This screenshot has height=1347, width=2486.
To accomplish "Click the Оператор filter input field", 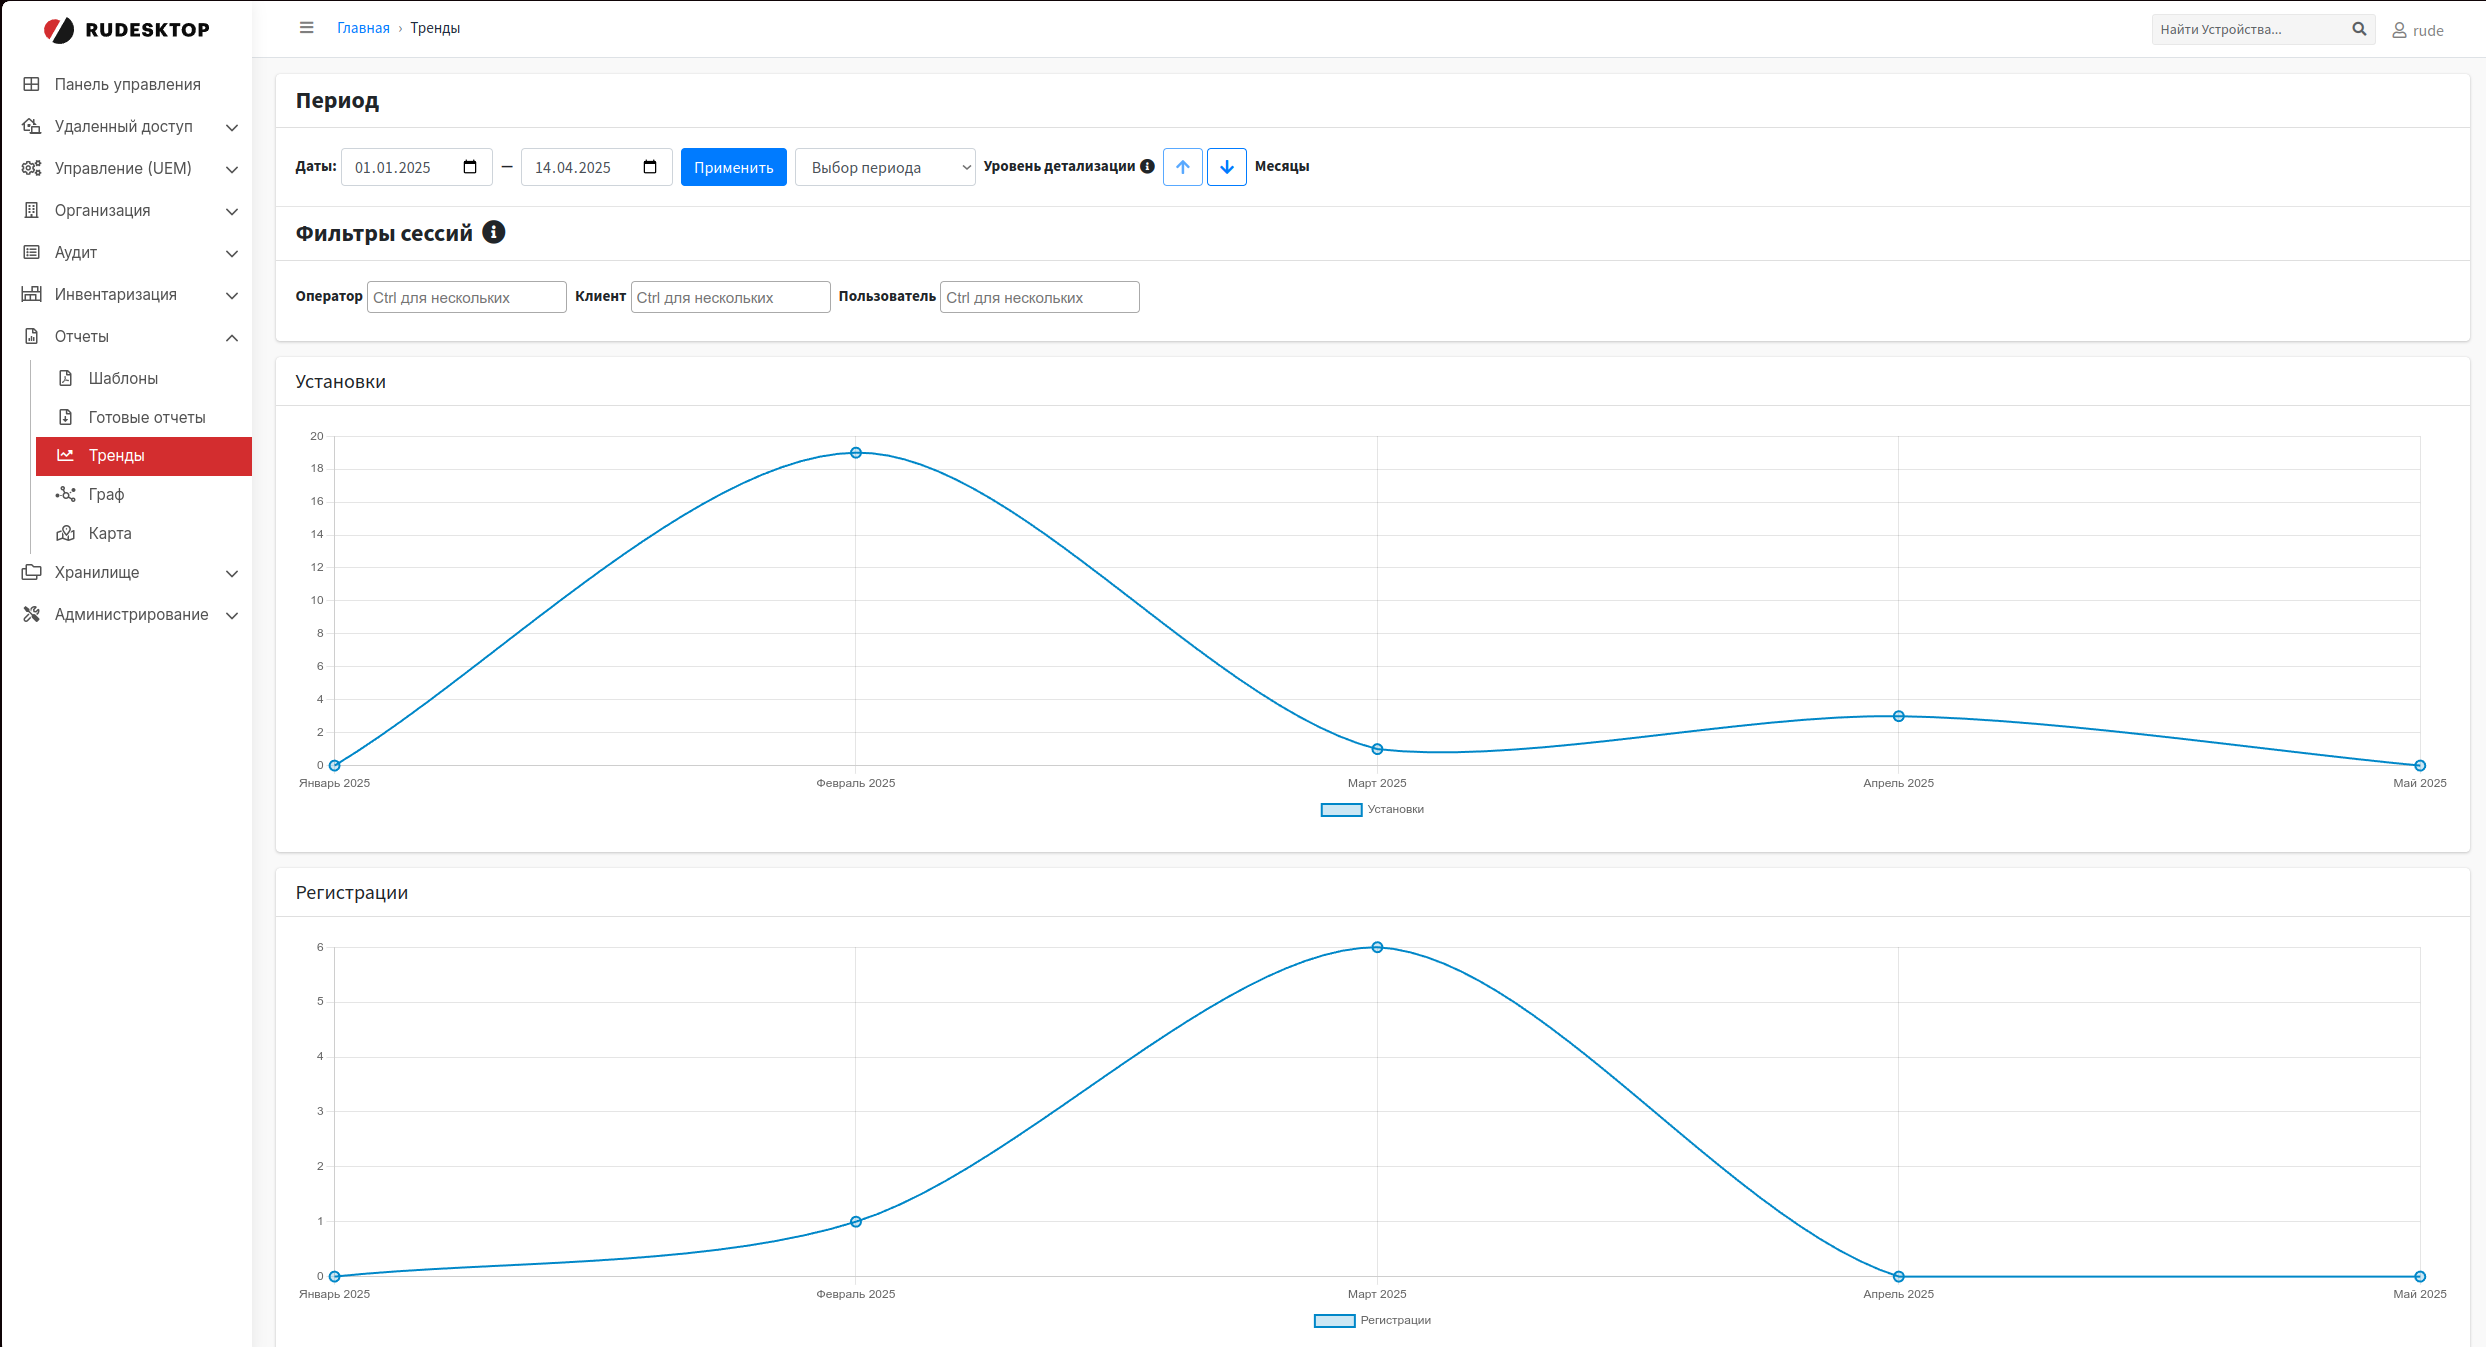I will click(466, 297).
